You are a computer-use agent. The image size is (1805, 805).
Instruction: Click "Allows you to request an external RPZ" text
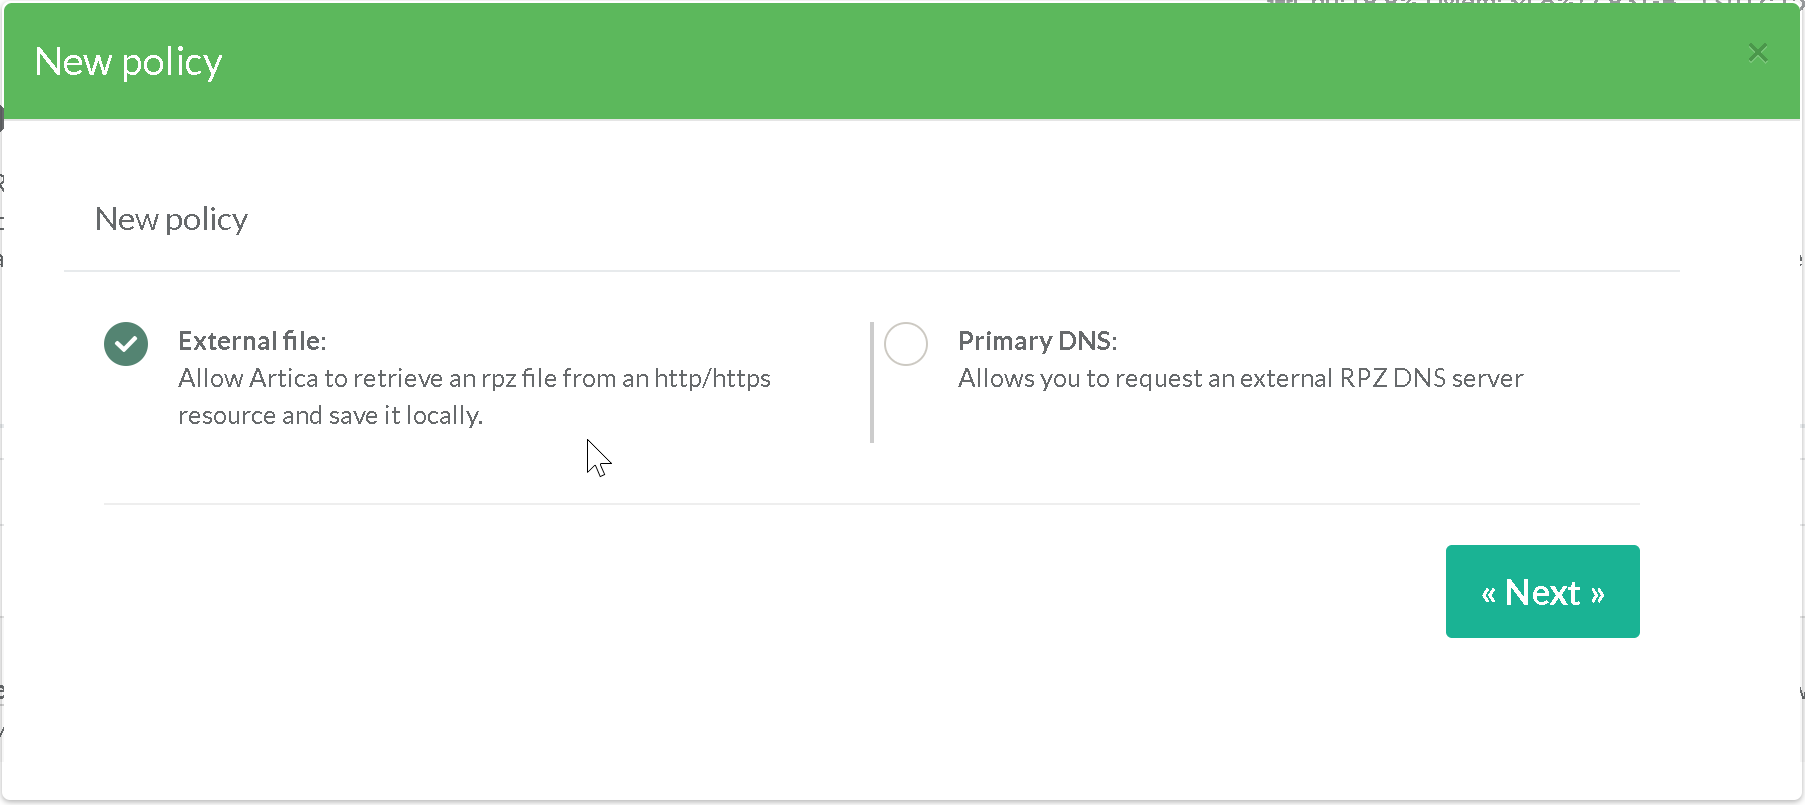click(x=1146, y=378)
